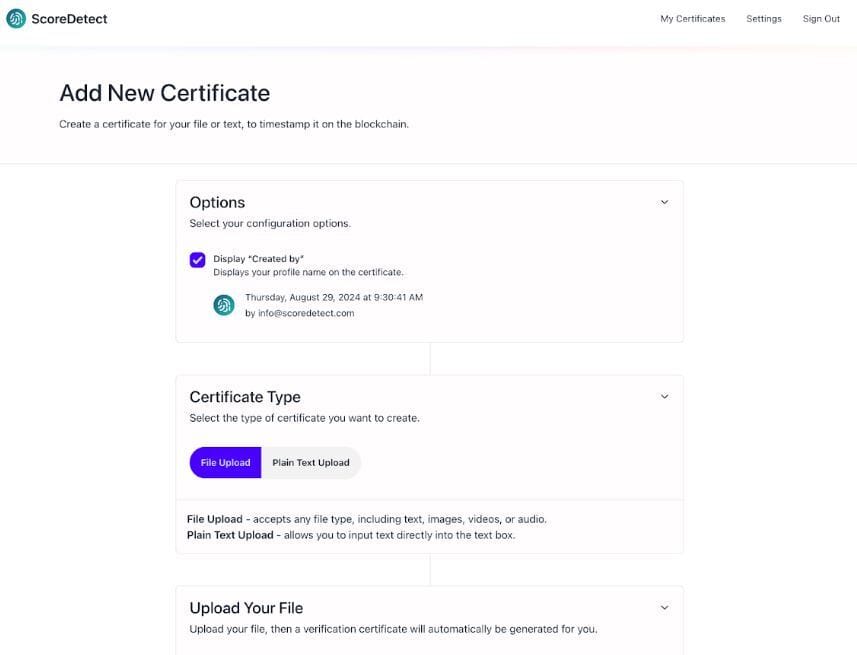Click the Certificate Type section heading
Screen dimensions: 857x655
coord(245,397)
